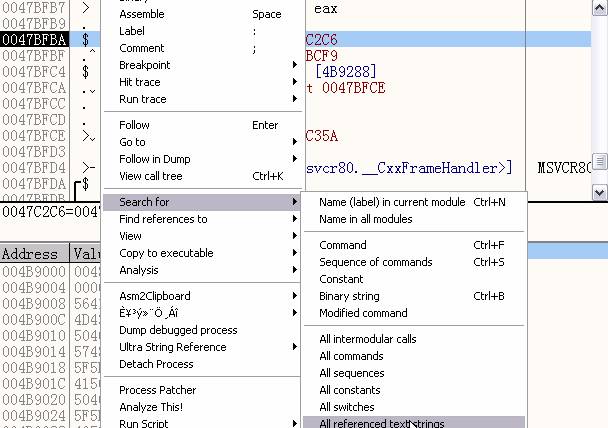Open the Hit trace submenu
Screen dimensions: 608x428
coord(202,82)
